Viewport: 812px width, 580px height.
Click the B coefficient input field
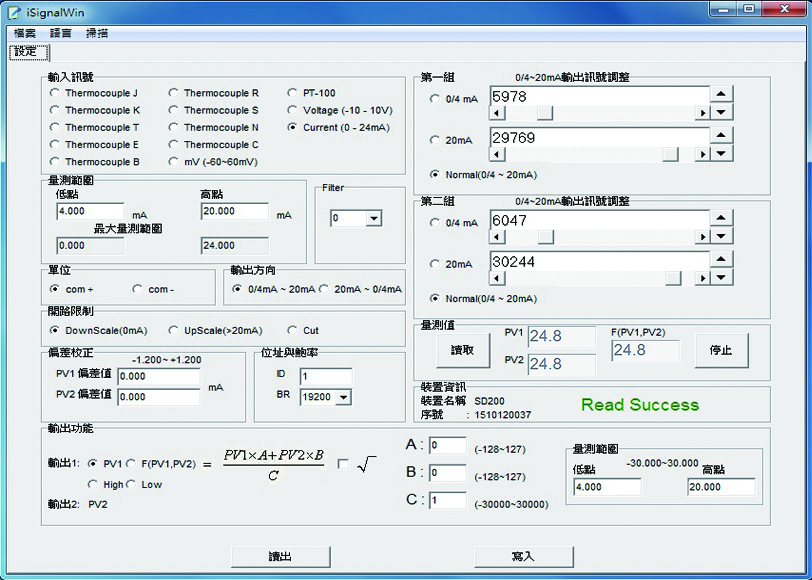pos(447,473)
